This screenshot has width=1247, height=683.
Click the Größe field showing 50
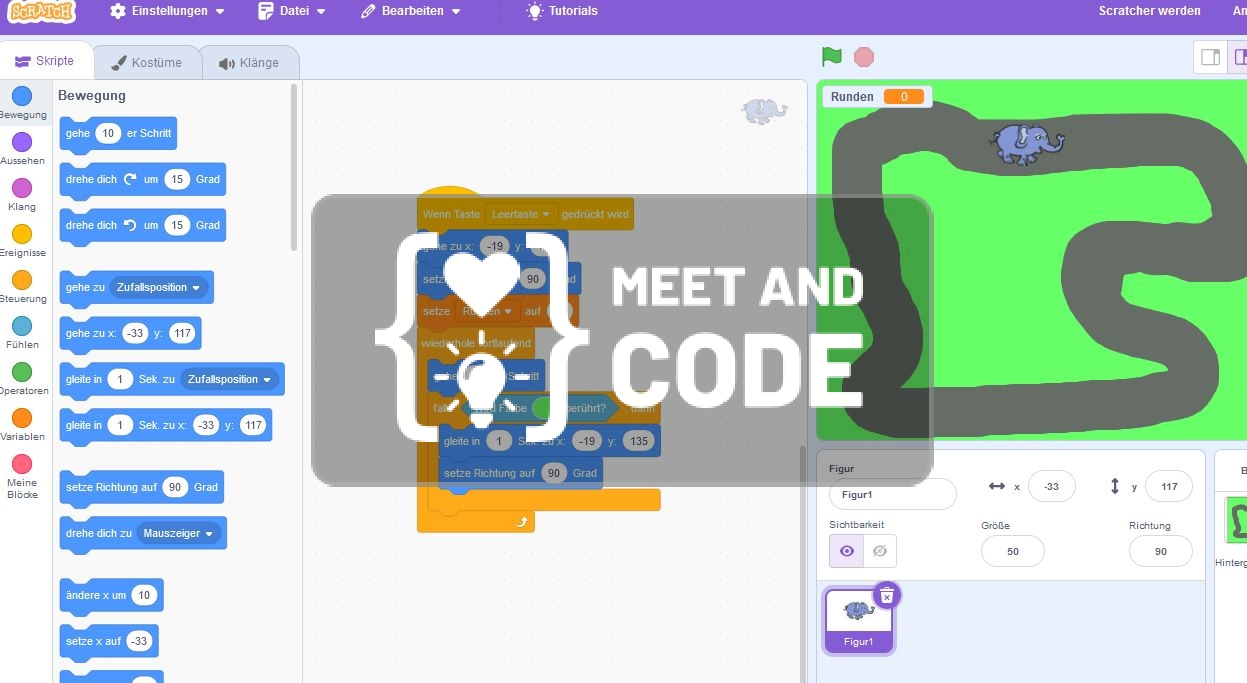click(1012, 551)
